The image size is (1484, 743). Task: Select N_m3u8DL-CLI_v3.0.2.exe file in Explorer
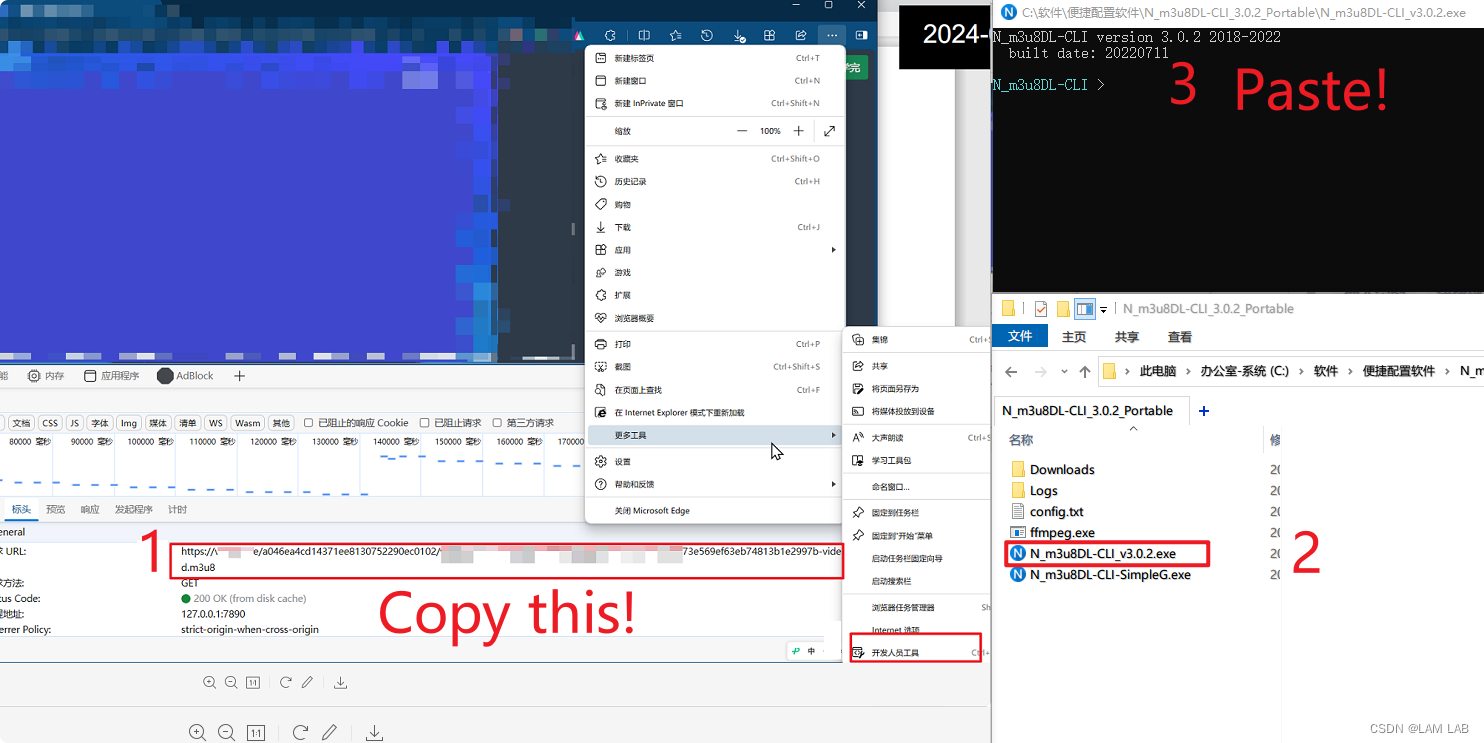(x=1101, y=554)
